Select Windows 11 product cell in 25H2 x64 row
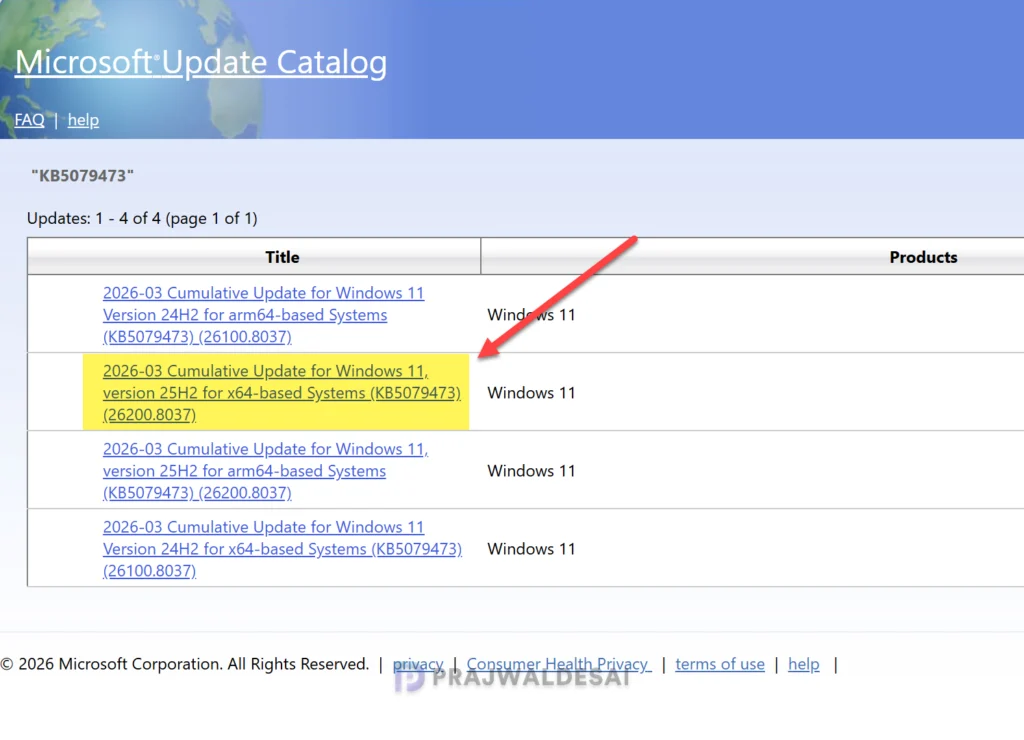 531,393
